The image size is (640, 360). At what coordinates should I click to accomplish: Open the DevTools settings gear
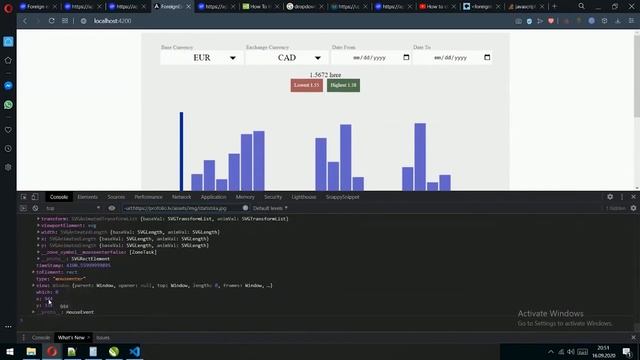pos(610,197)
